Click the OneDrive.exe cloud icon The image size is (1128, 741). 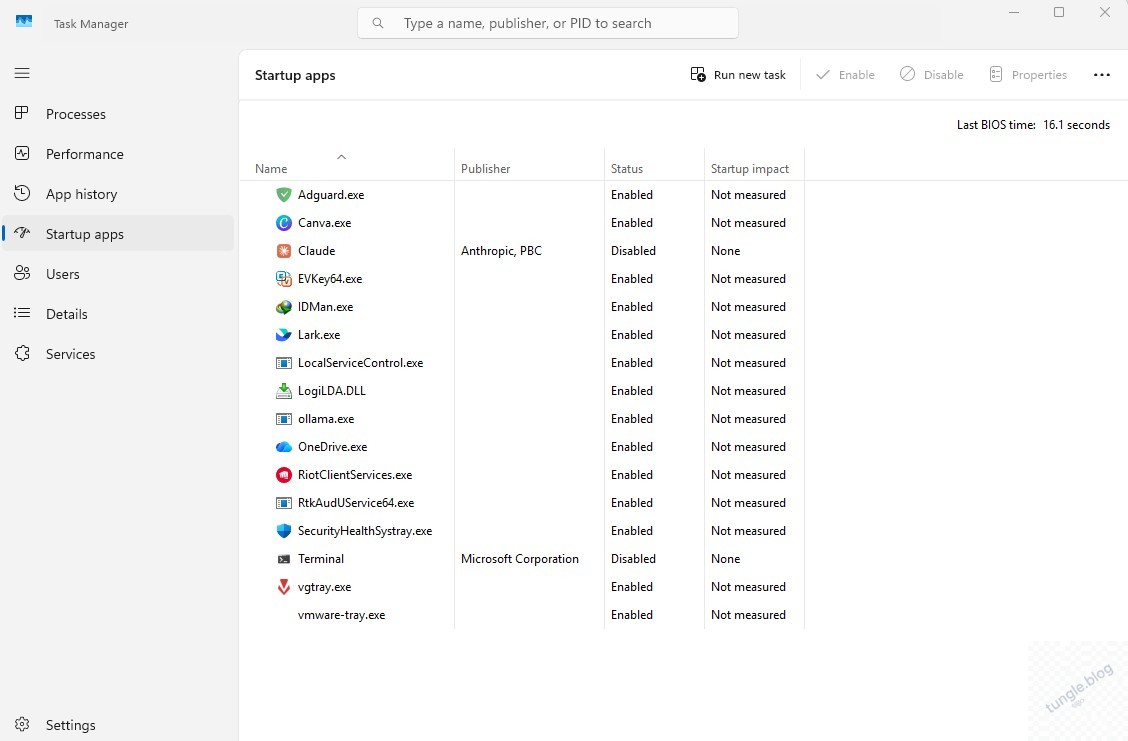pos(283,447)
